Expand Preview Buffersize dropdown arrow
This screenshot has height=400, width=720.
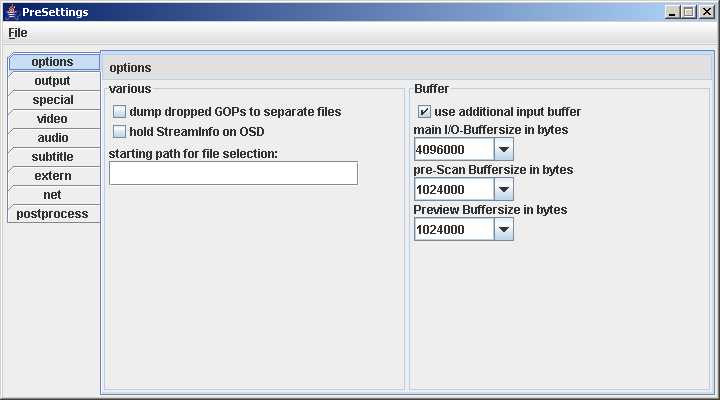(x=504, y=229)
